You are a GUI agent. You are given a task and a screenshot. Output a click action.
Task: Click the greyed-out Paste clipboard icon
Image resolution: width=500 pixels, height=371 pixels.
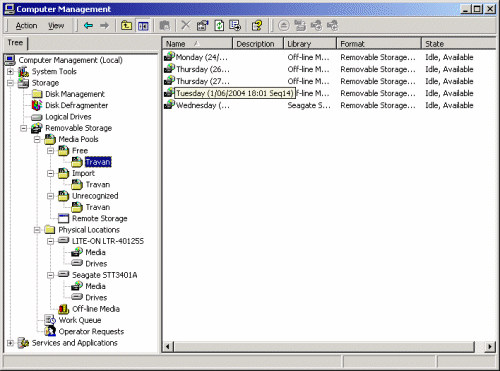coord(164,25)
